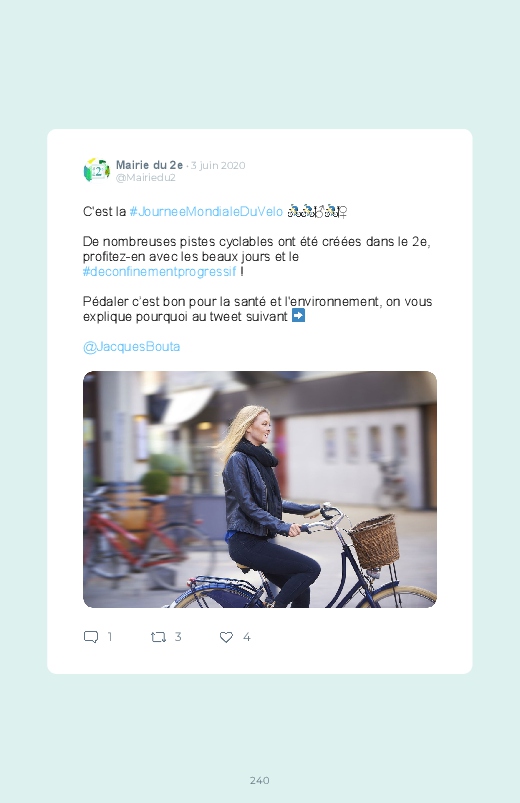520x803 pixels.
Task: Click the paragraph starting "De nombreuses pistes cyclables"
Action: point(257,256)
